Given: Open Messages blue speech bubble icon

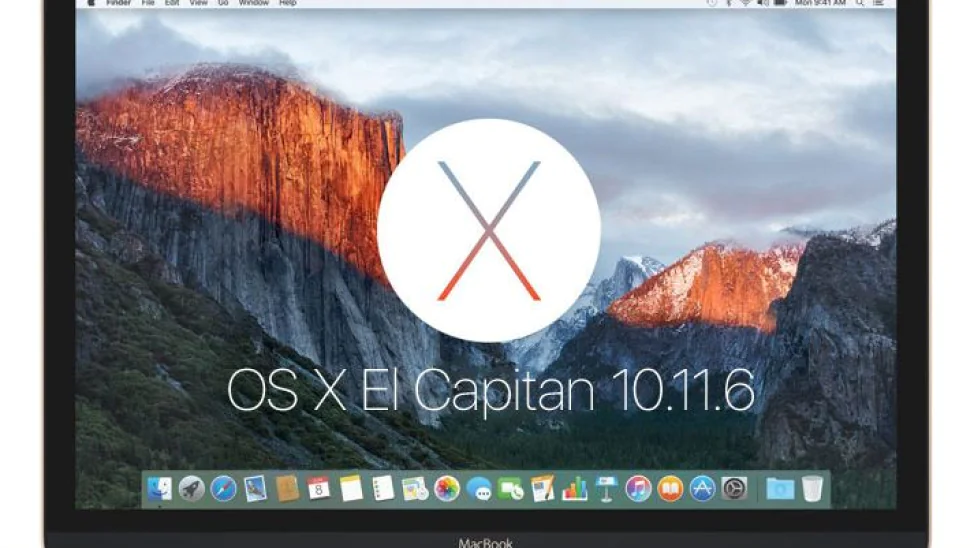Looking at the screenshot, I should (479, 489).
